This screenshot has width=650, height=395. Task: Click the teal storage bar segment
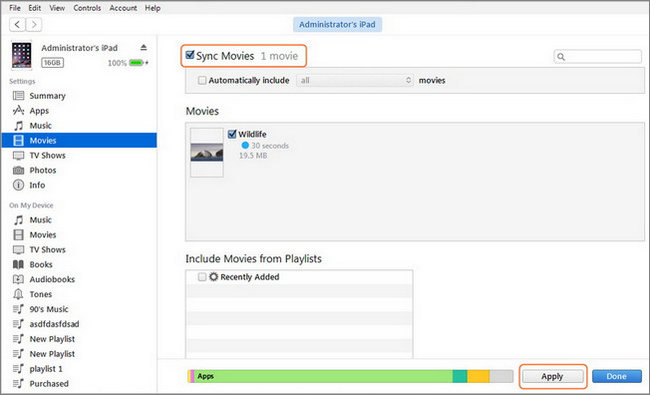click(x=460, y=376)
